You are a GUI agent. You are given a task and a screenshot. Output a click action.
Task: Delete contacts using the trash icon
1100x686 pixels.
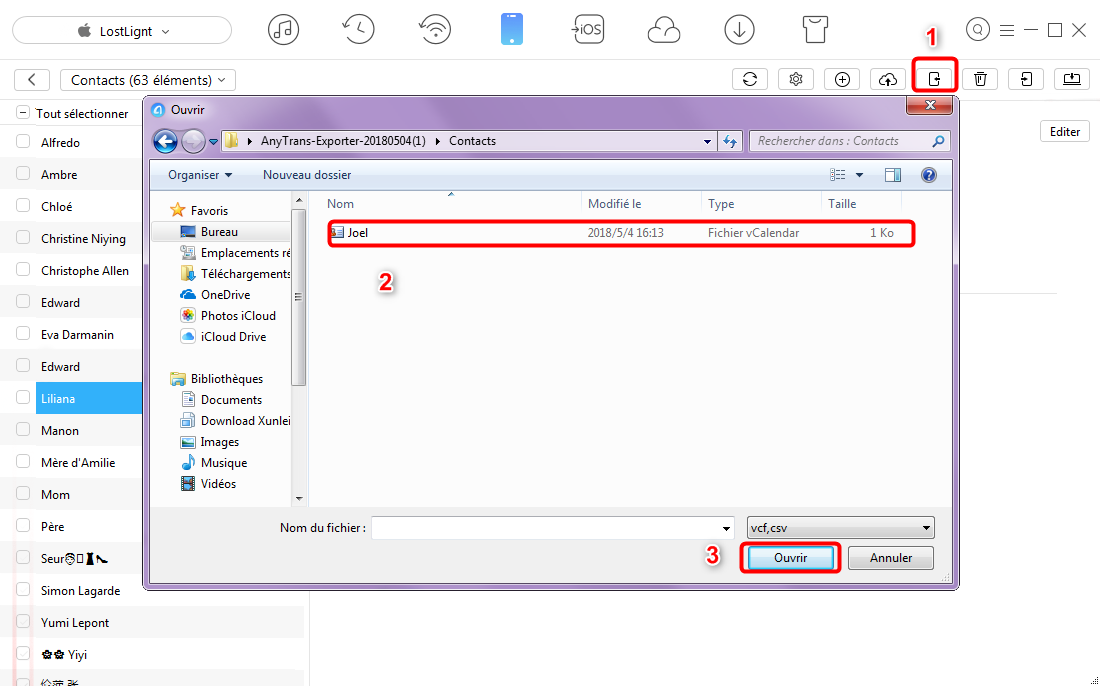[x=981, y=78]
